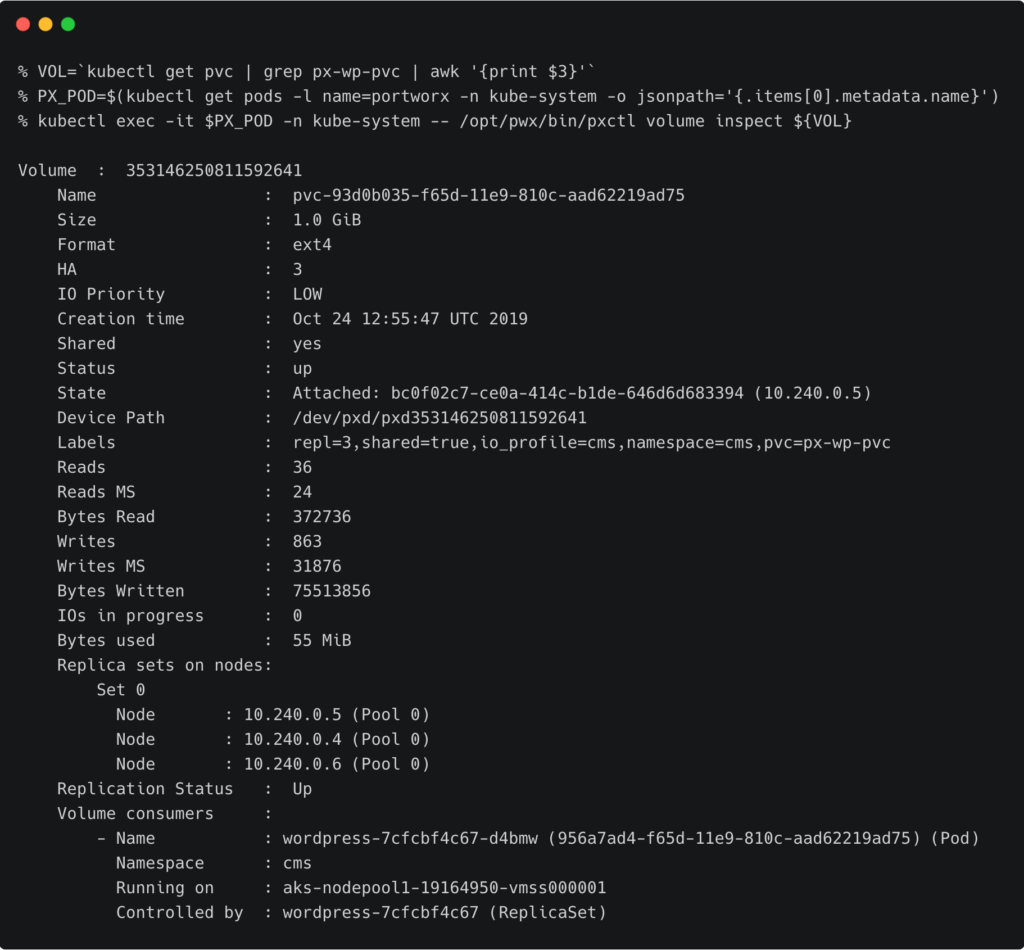The width and height of the screenshot is (1024, 950).
Task: Click the pxctl volume inspect command line
Action: (435, 121)
